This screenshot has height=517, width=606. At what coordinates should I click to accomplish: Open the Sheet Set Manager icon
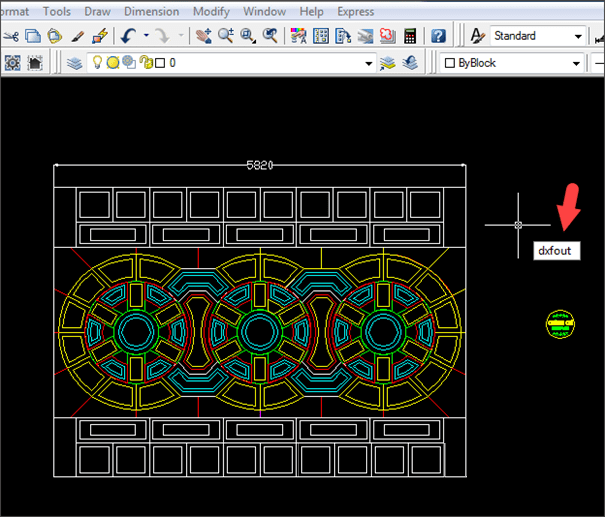click(x=365, y=36)
